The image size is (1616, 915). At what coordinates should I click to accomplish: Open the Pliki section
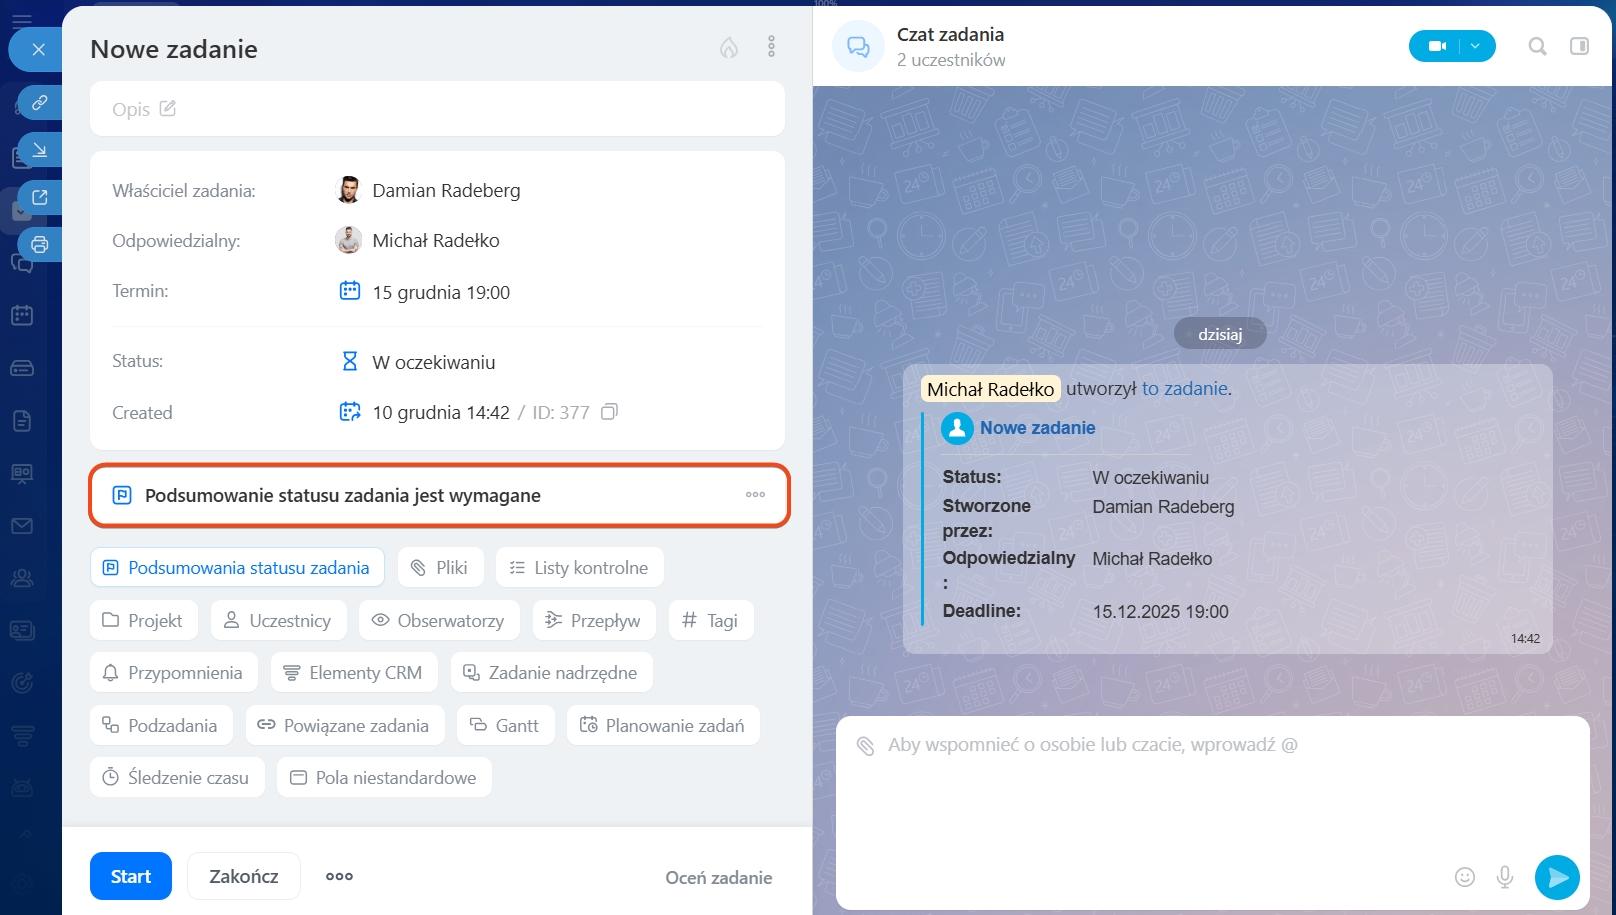click(x=441, y=567)
